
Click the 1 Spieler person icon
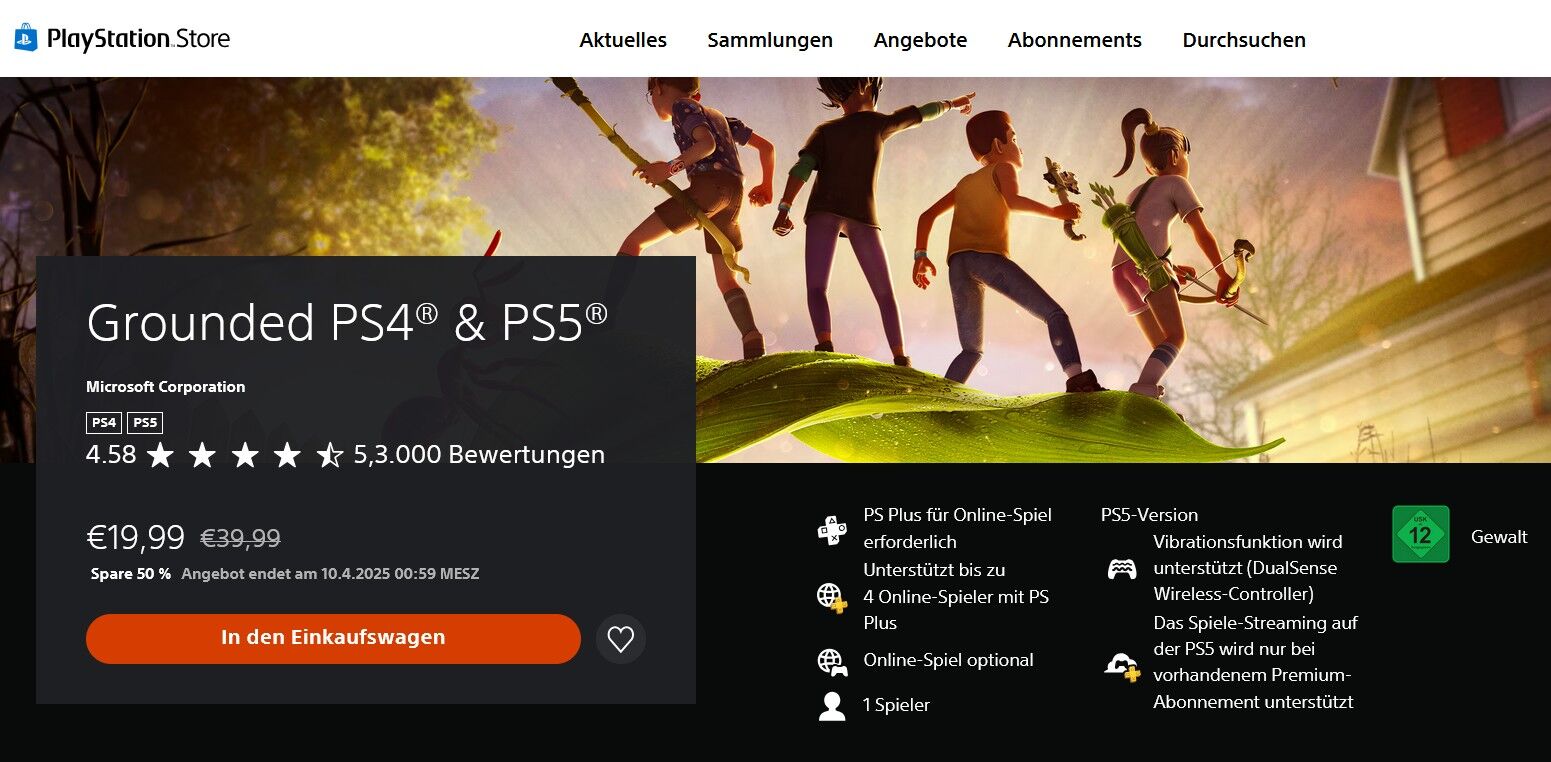click(832, 706)
